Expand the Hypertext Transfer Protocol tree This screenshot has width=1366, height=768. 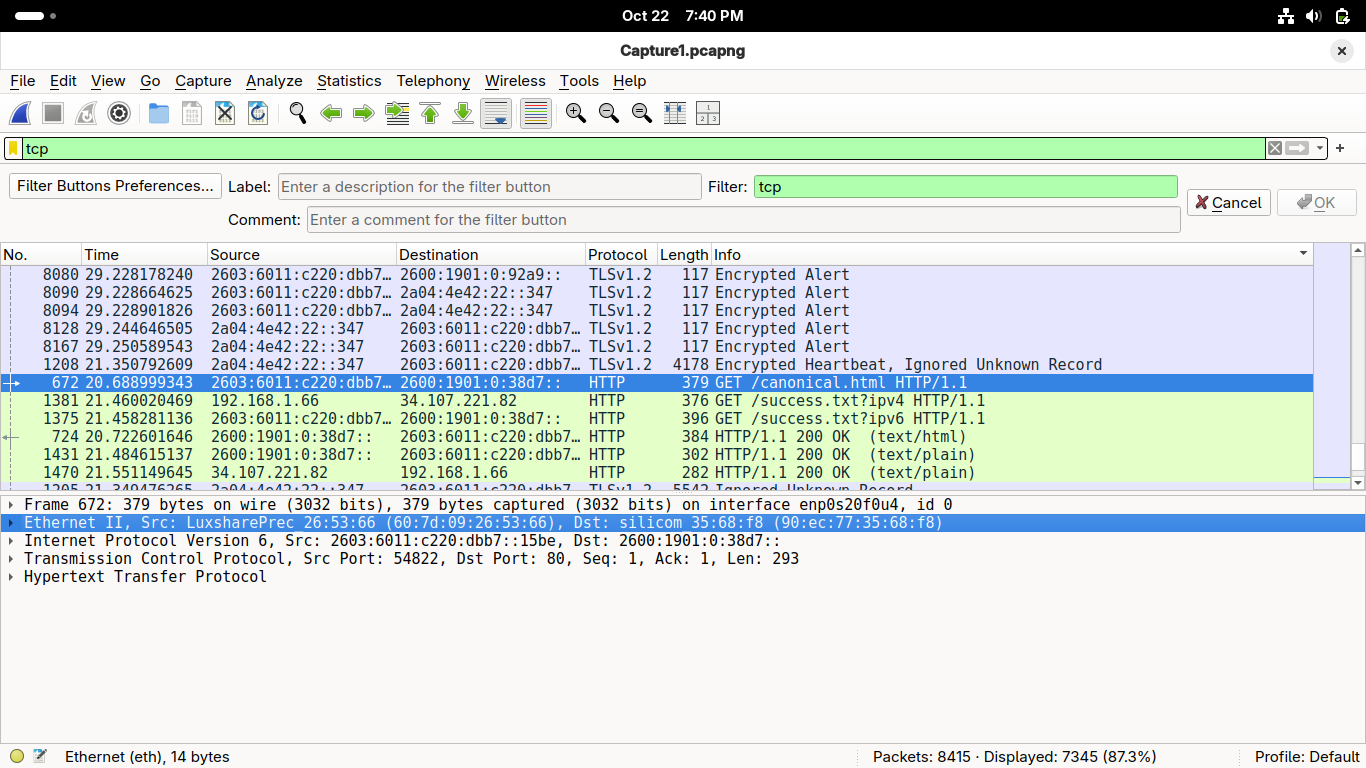tap(11, 577)
